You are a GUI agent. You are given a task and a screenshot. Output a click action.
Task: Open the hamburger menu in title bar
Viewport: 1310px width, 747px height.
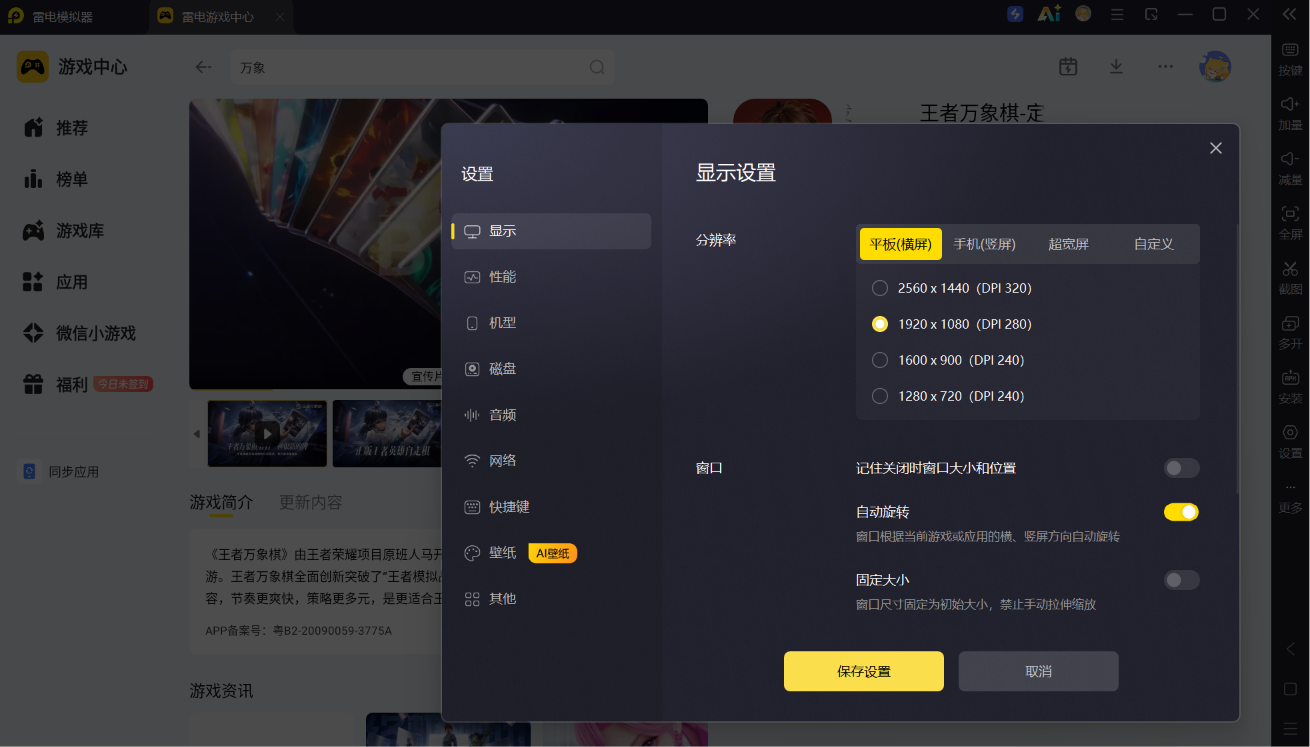(x=1118, y=14)
